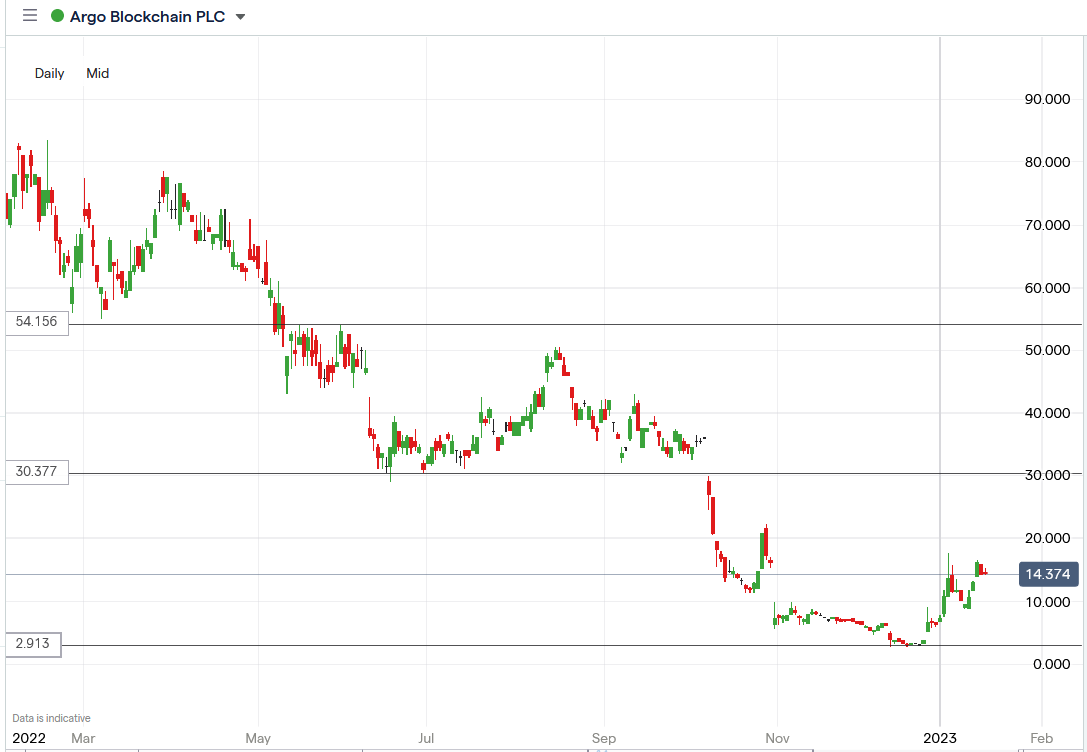Click the current price tag 14.374

tap(1048, 575)
